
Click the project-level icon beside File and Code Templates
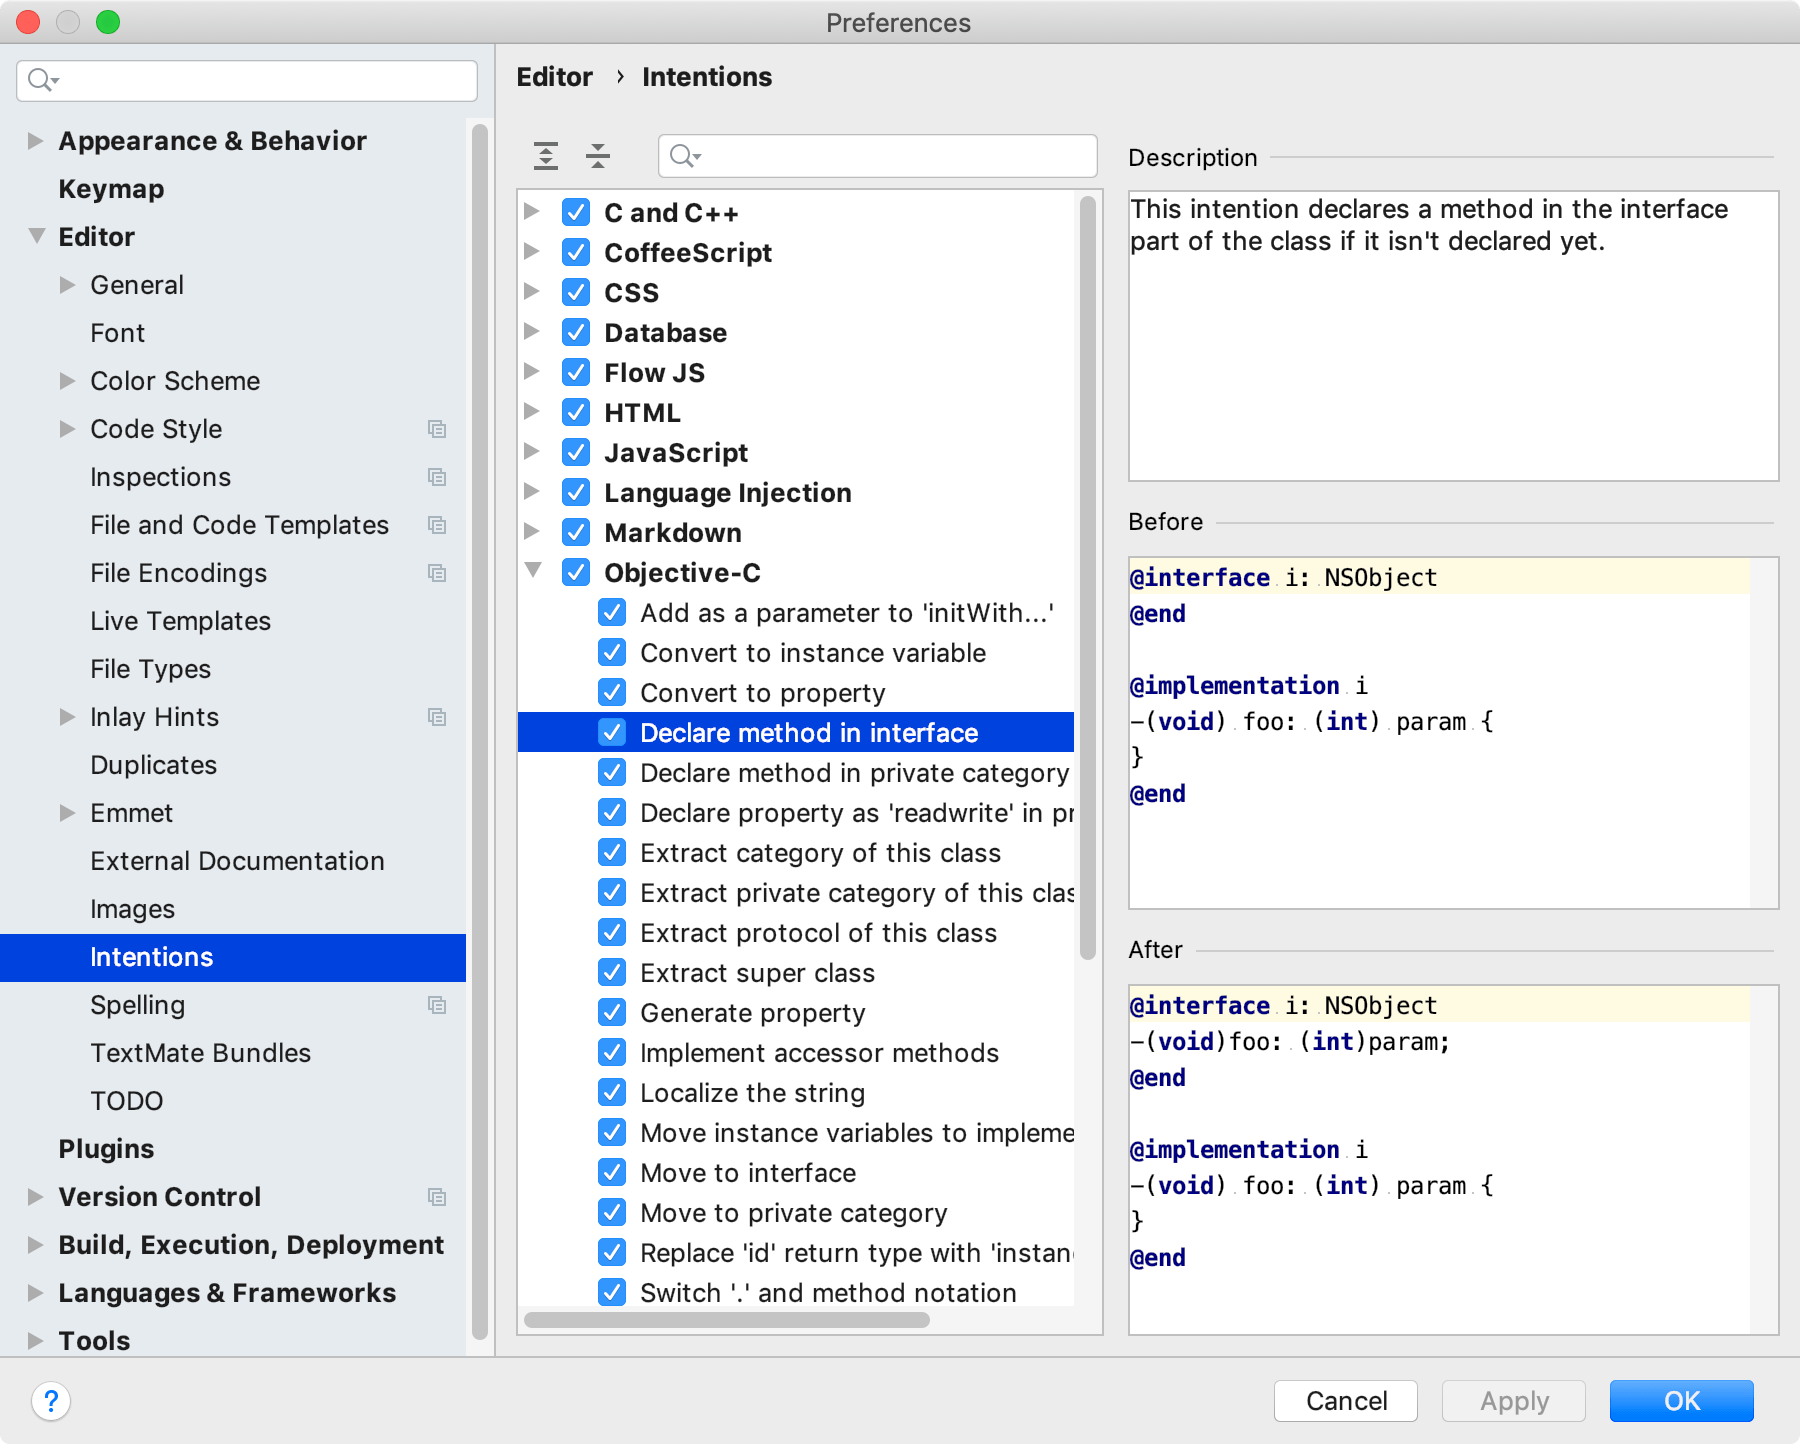pos(437,525)
